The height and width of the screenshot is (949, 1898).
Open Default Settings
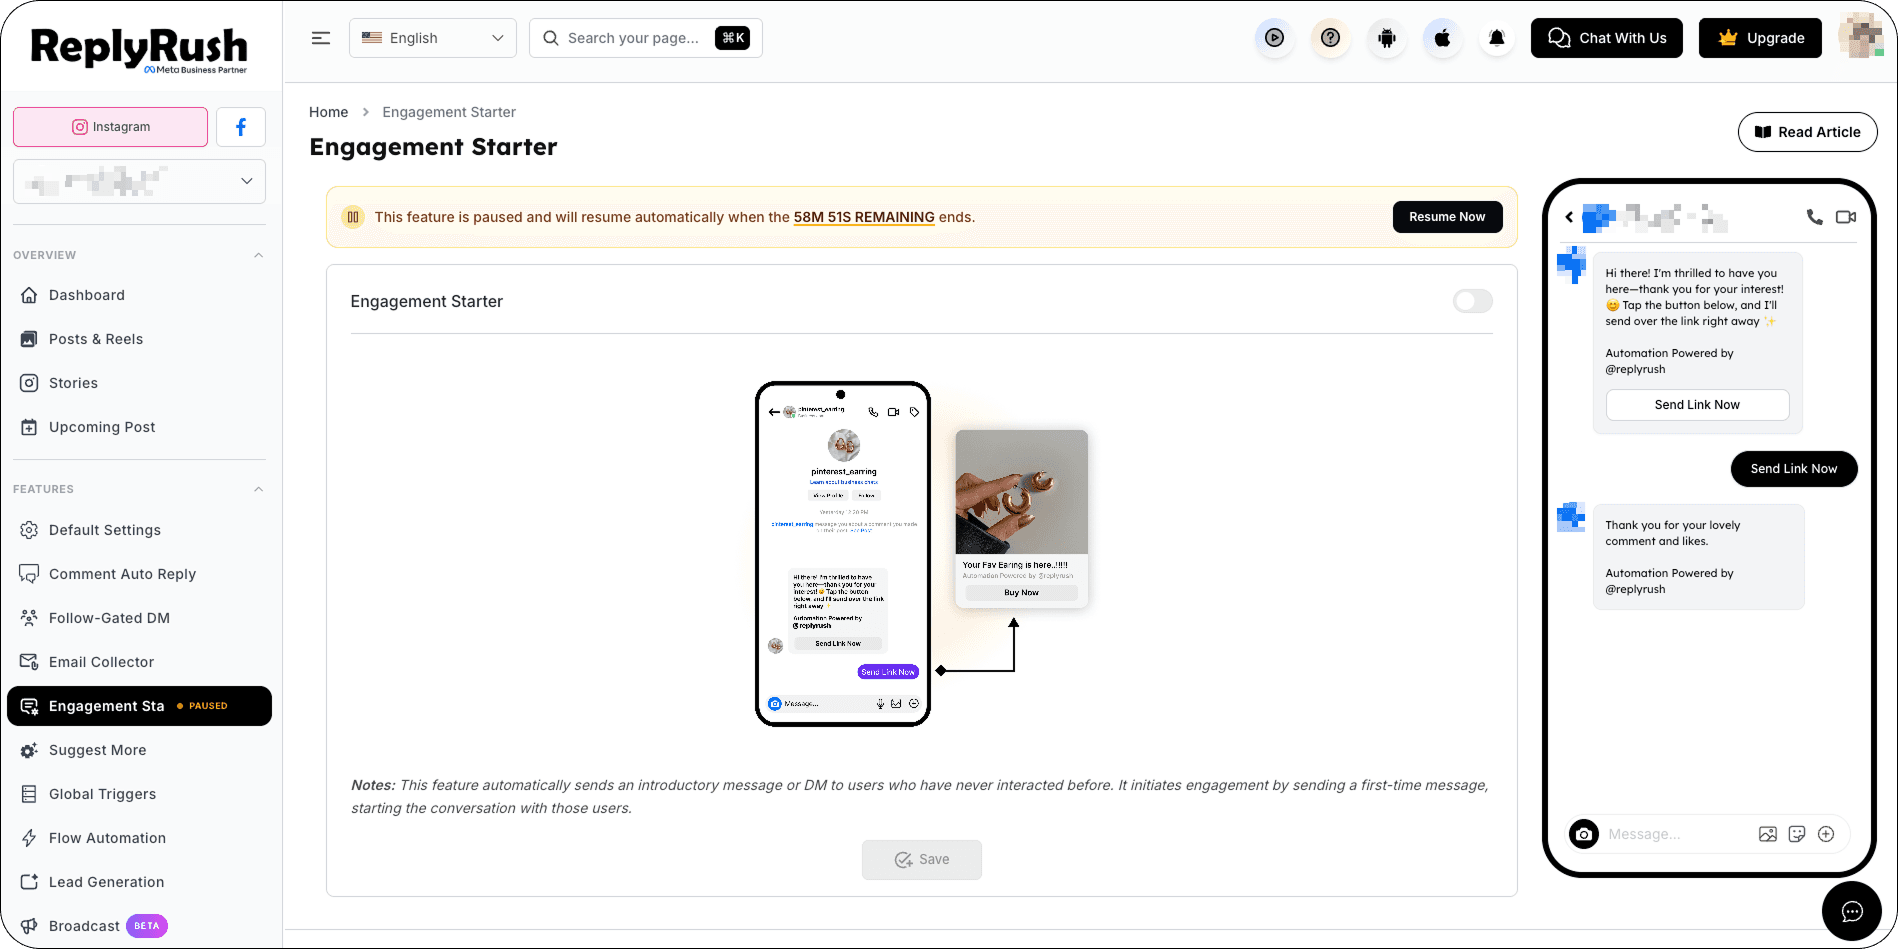(x=140, y=530)
